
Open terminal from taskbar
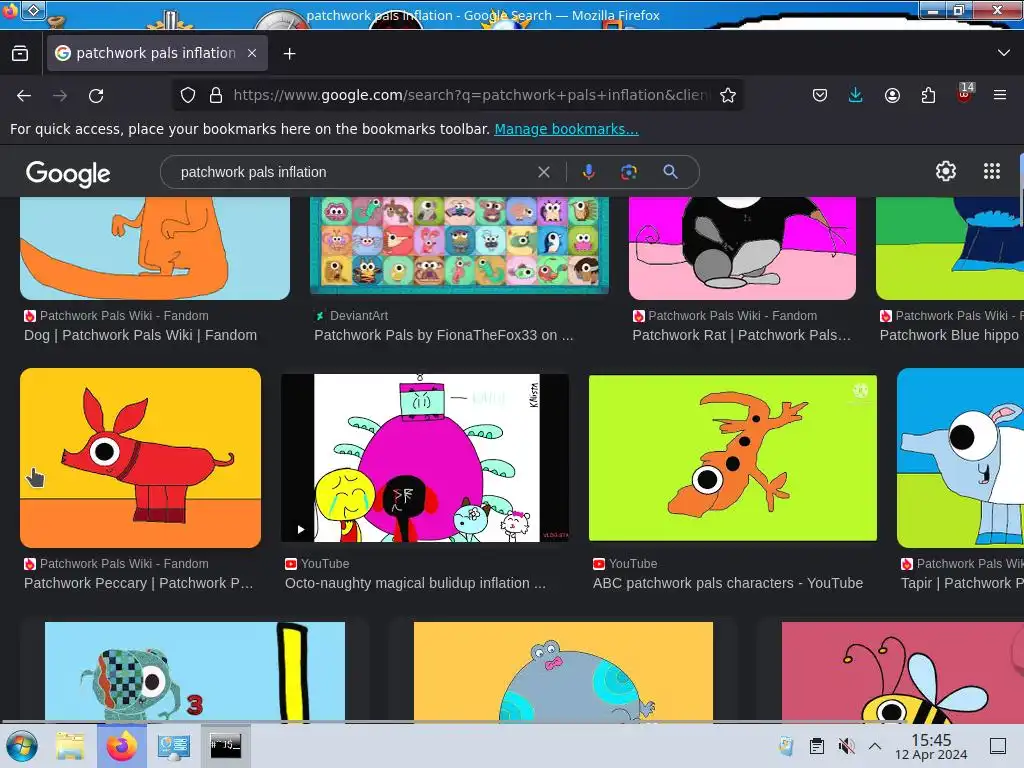point(225,745)
